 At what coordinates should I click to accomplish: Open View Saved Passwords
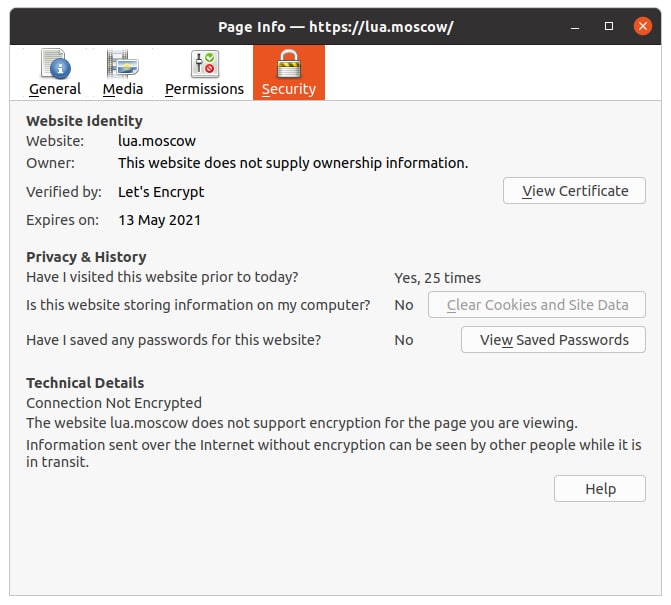(x=553, y=340)
